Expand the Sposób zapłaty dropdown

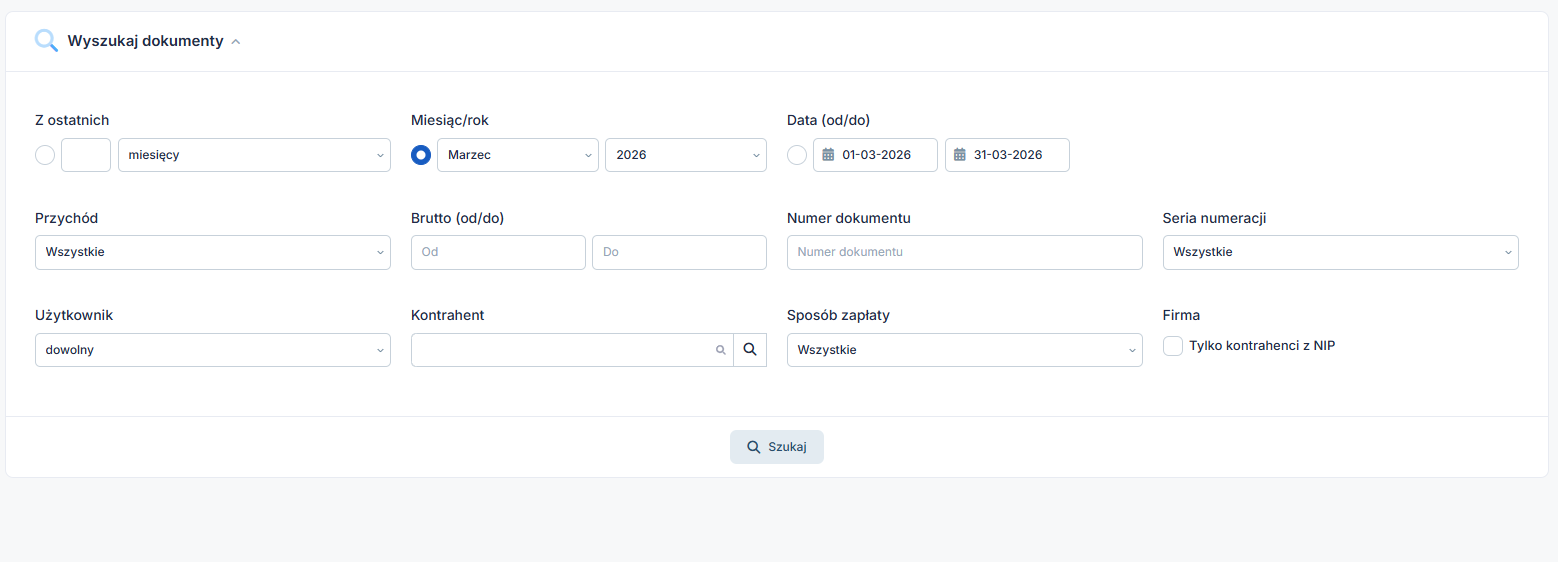tap(964, 350)
